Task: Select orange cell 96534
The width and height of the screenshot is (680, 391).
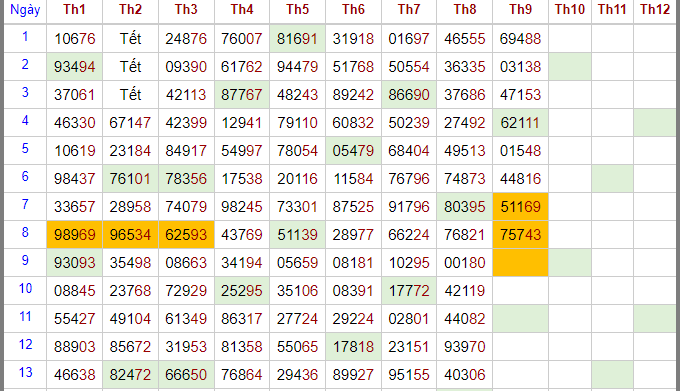Action: (130, 235)
